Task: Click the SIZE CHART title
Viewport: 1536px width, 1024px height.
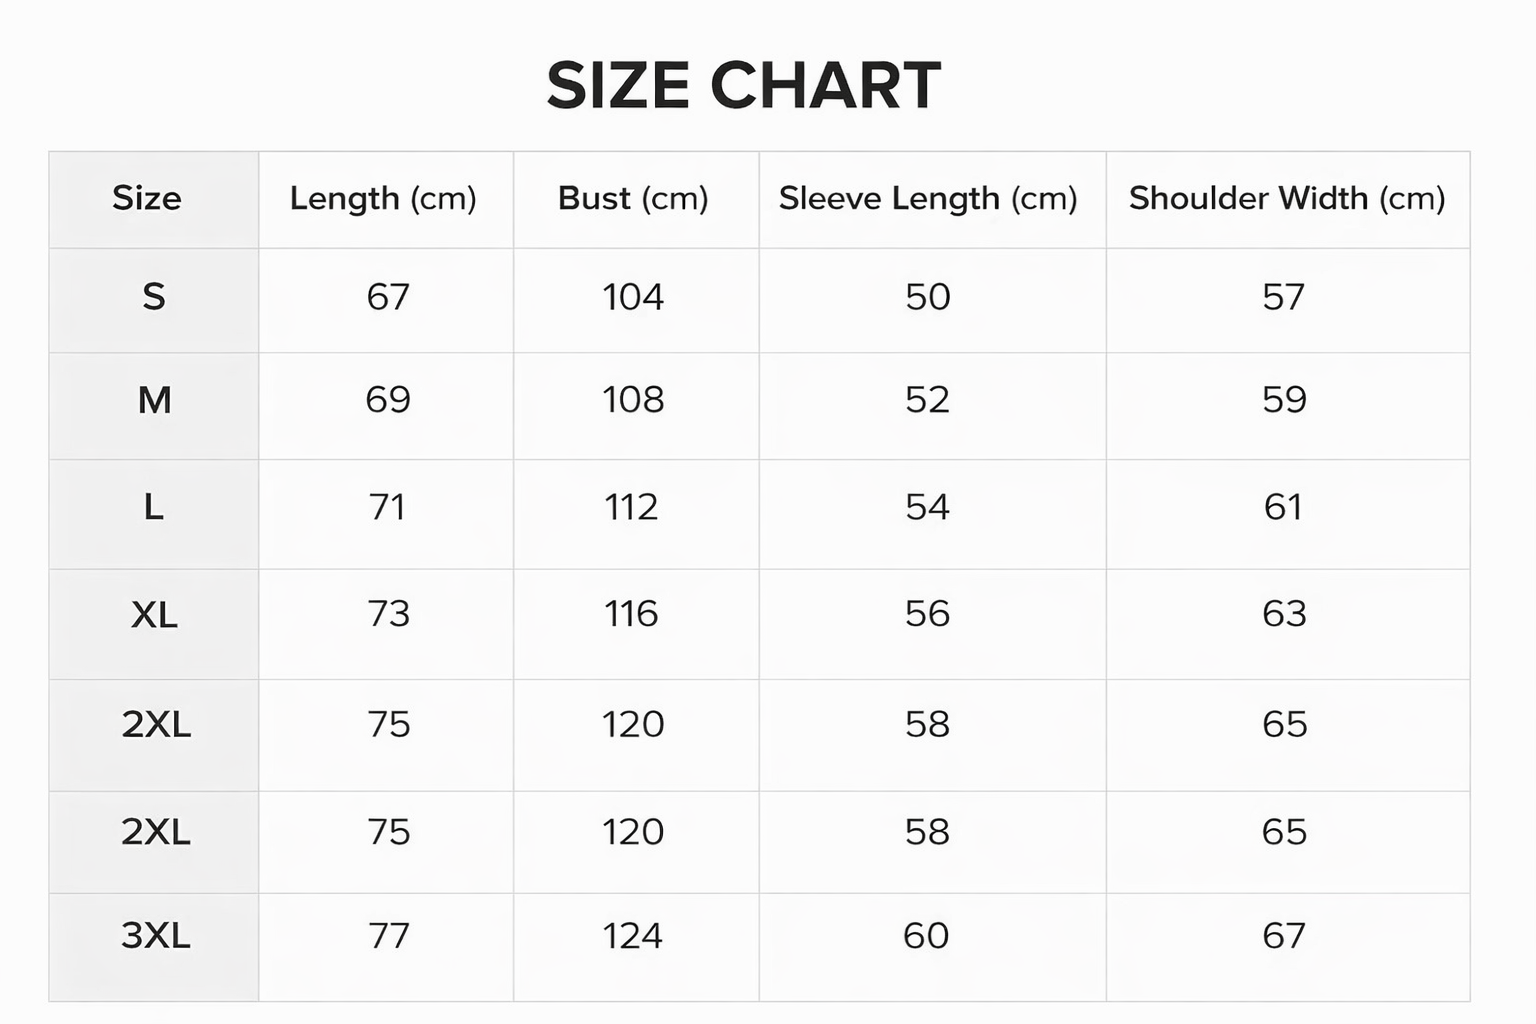Action: point(743,85)
